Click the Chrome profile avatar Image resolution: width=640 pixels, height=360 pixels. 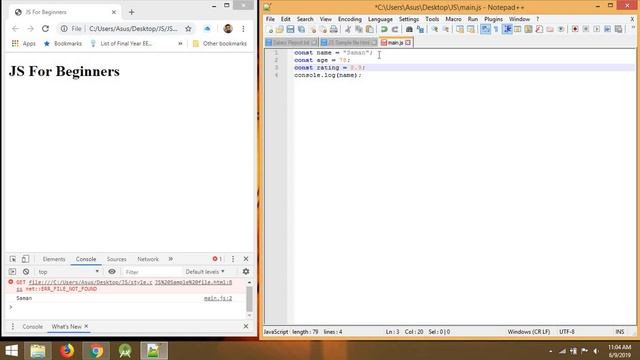click(x=228, y=29)
